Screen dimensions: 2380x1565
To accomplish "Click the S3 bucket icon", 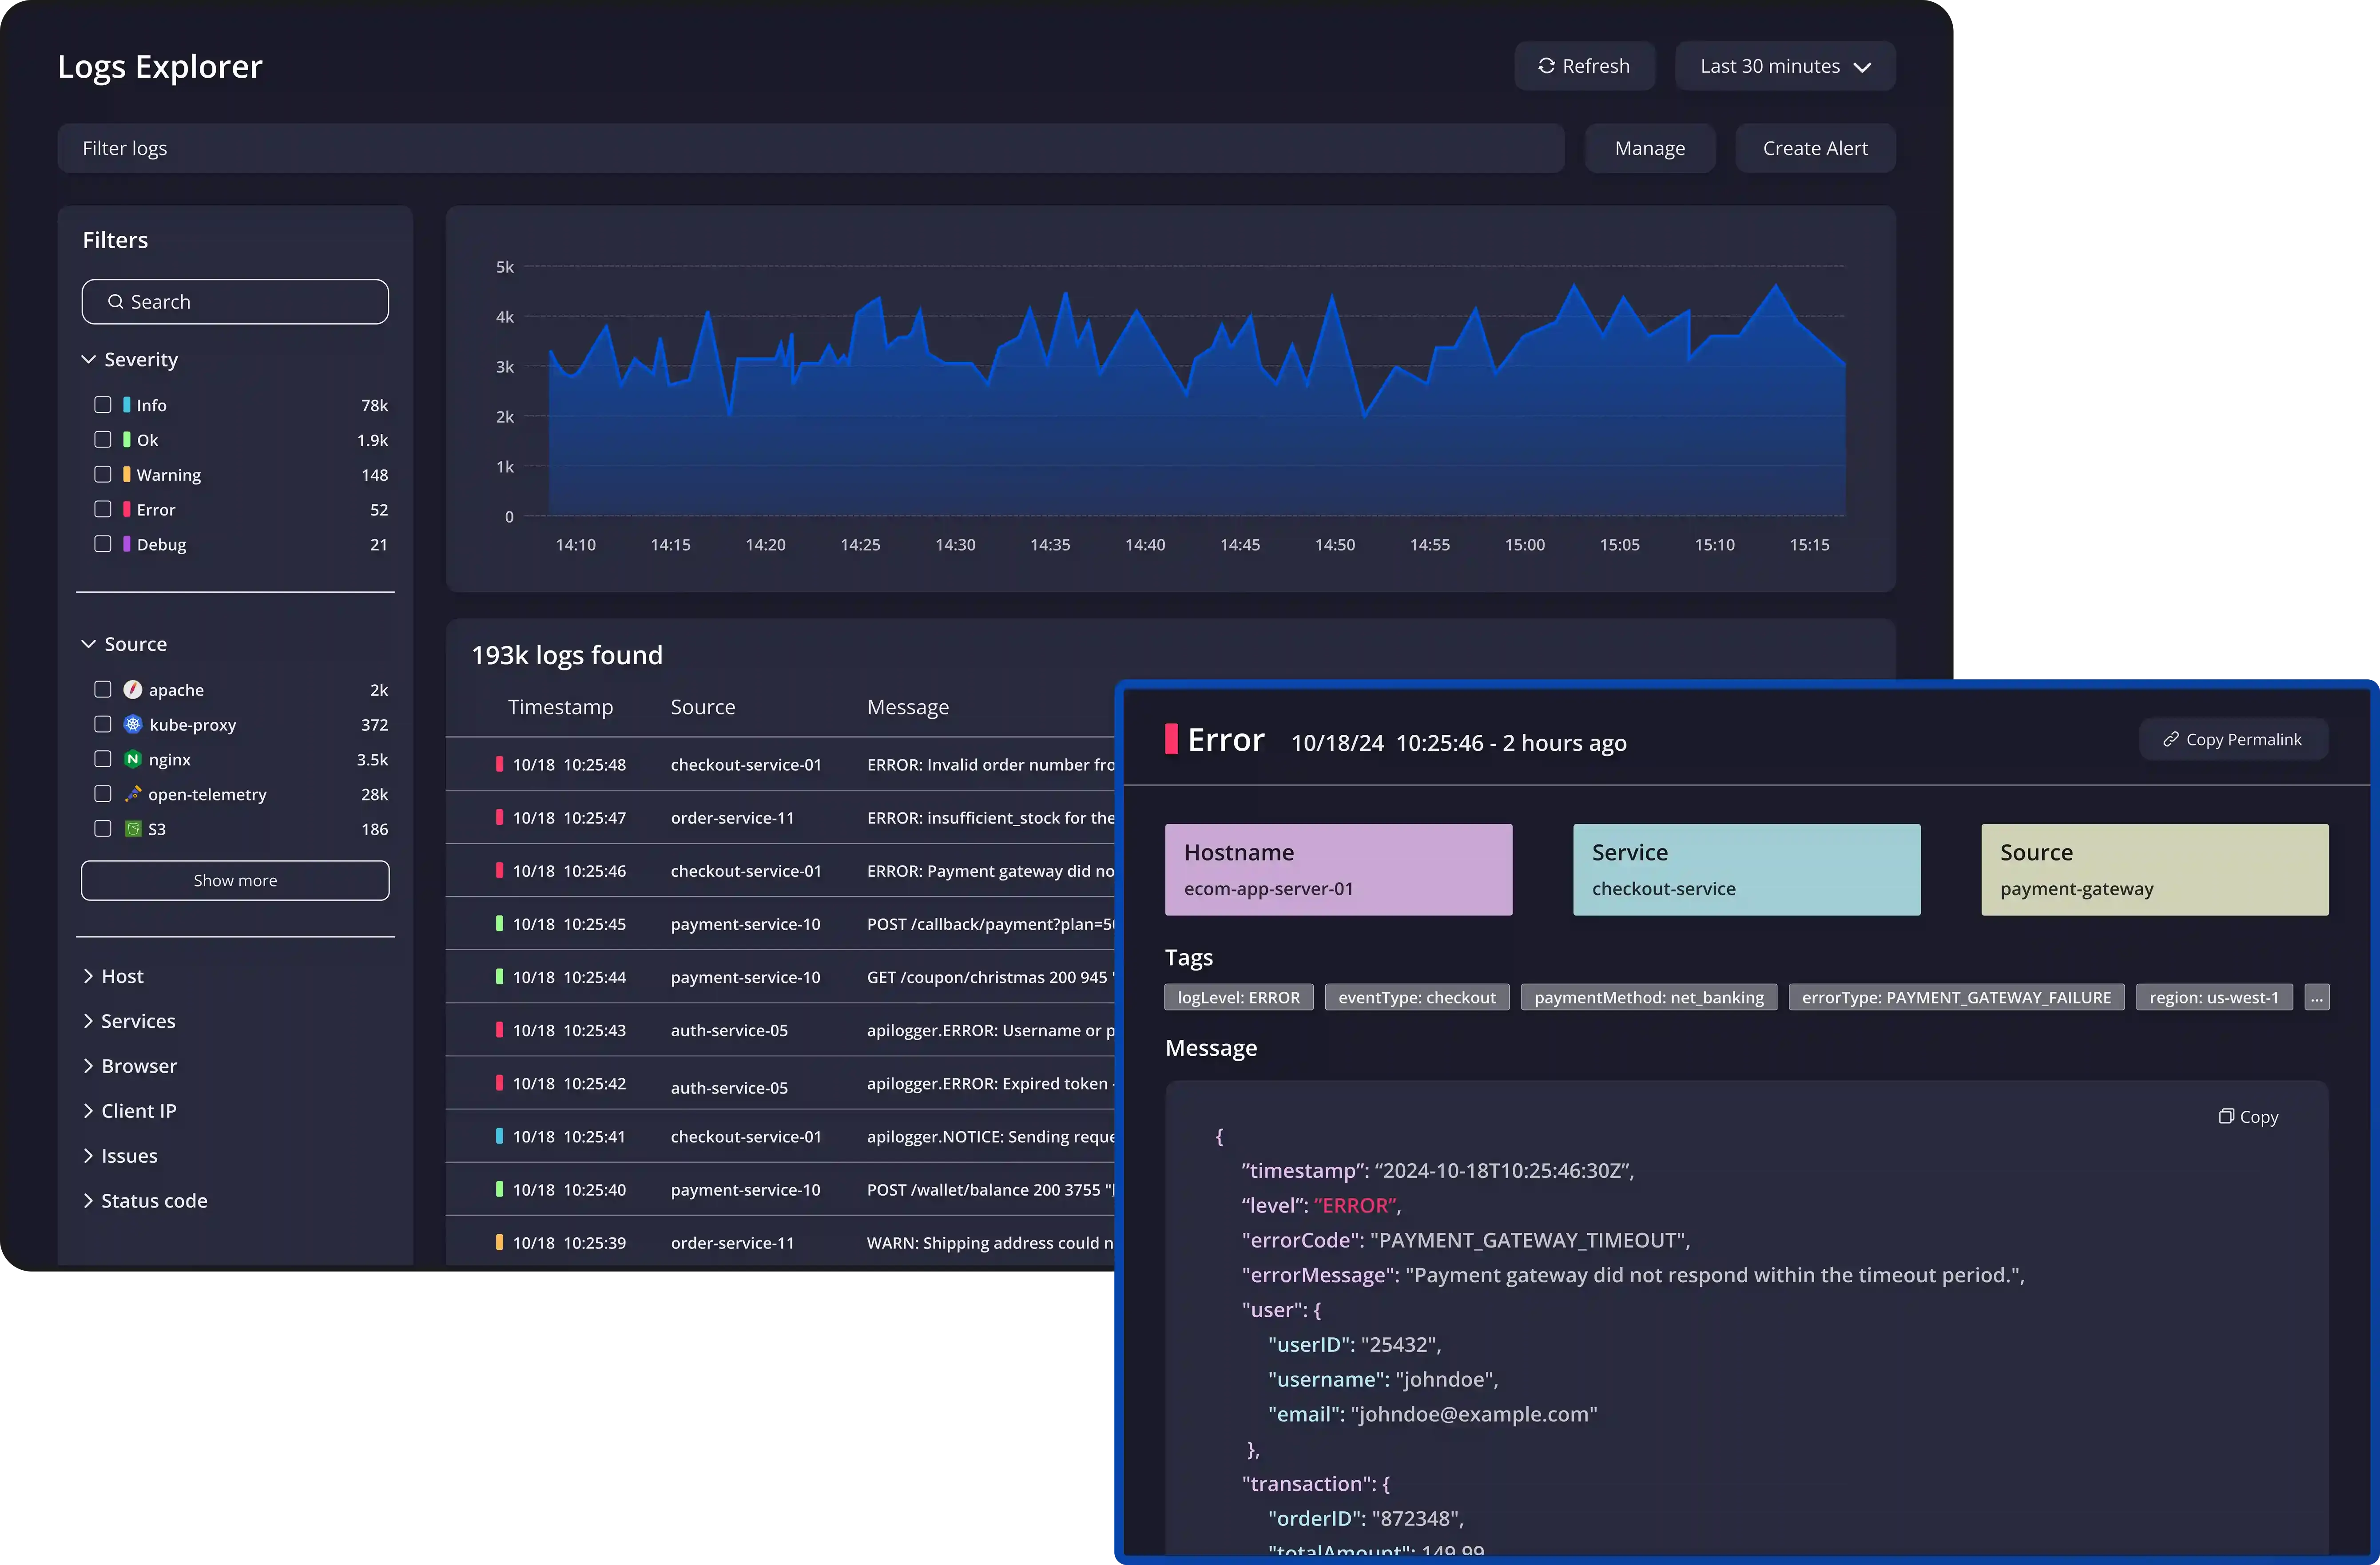I will click(x=133, y=829).
